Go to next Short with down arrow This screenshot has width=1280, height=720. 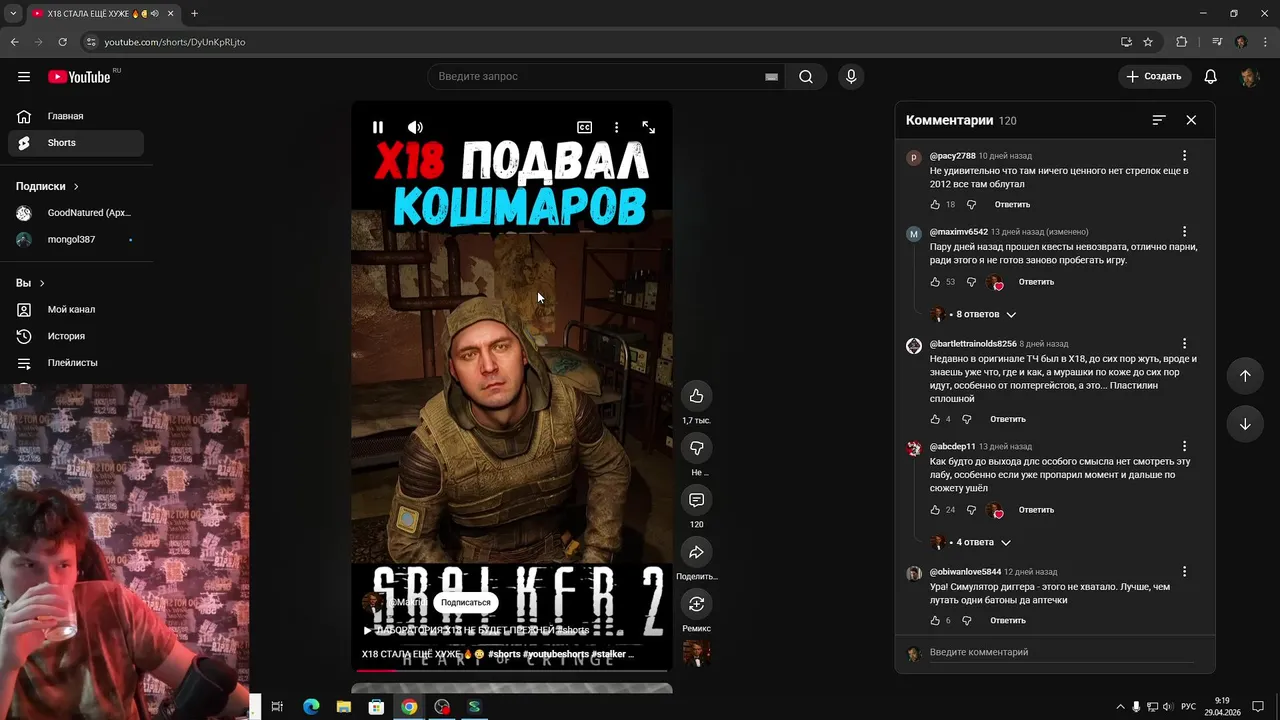point(1245,424)
